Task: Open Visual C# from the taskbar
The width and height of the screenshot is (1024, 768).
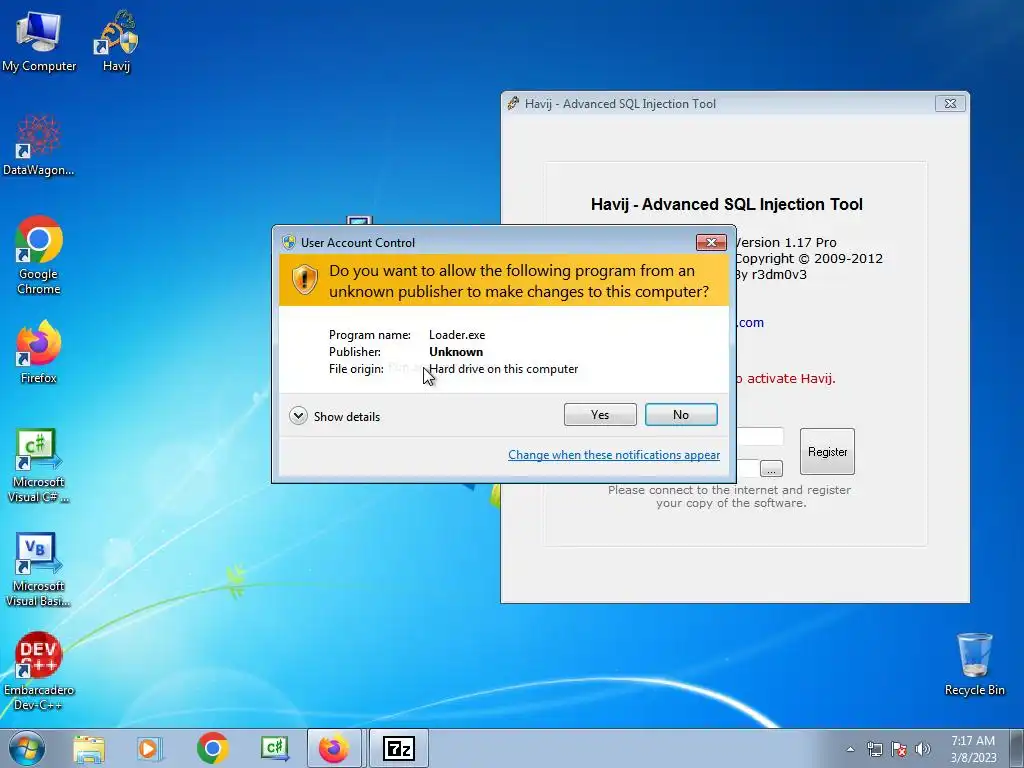Action: click(x=274, y=748)
